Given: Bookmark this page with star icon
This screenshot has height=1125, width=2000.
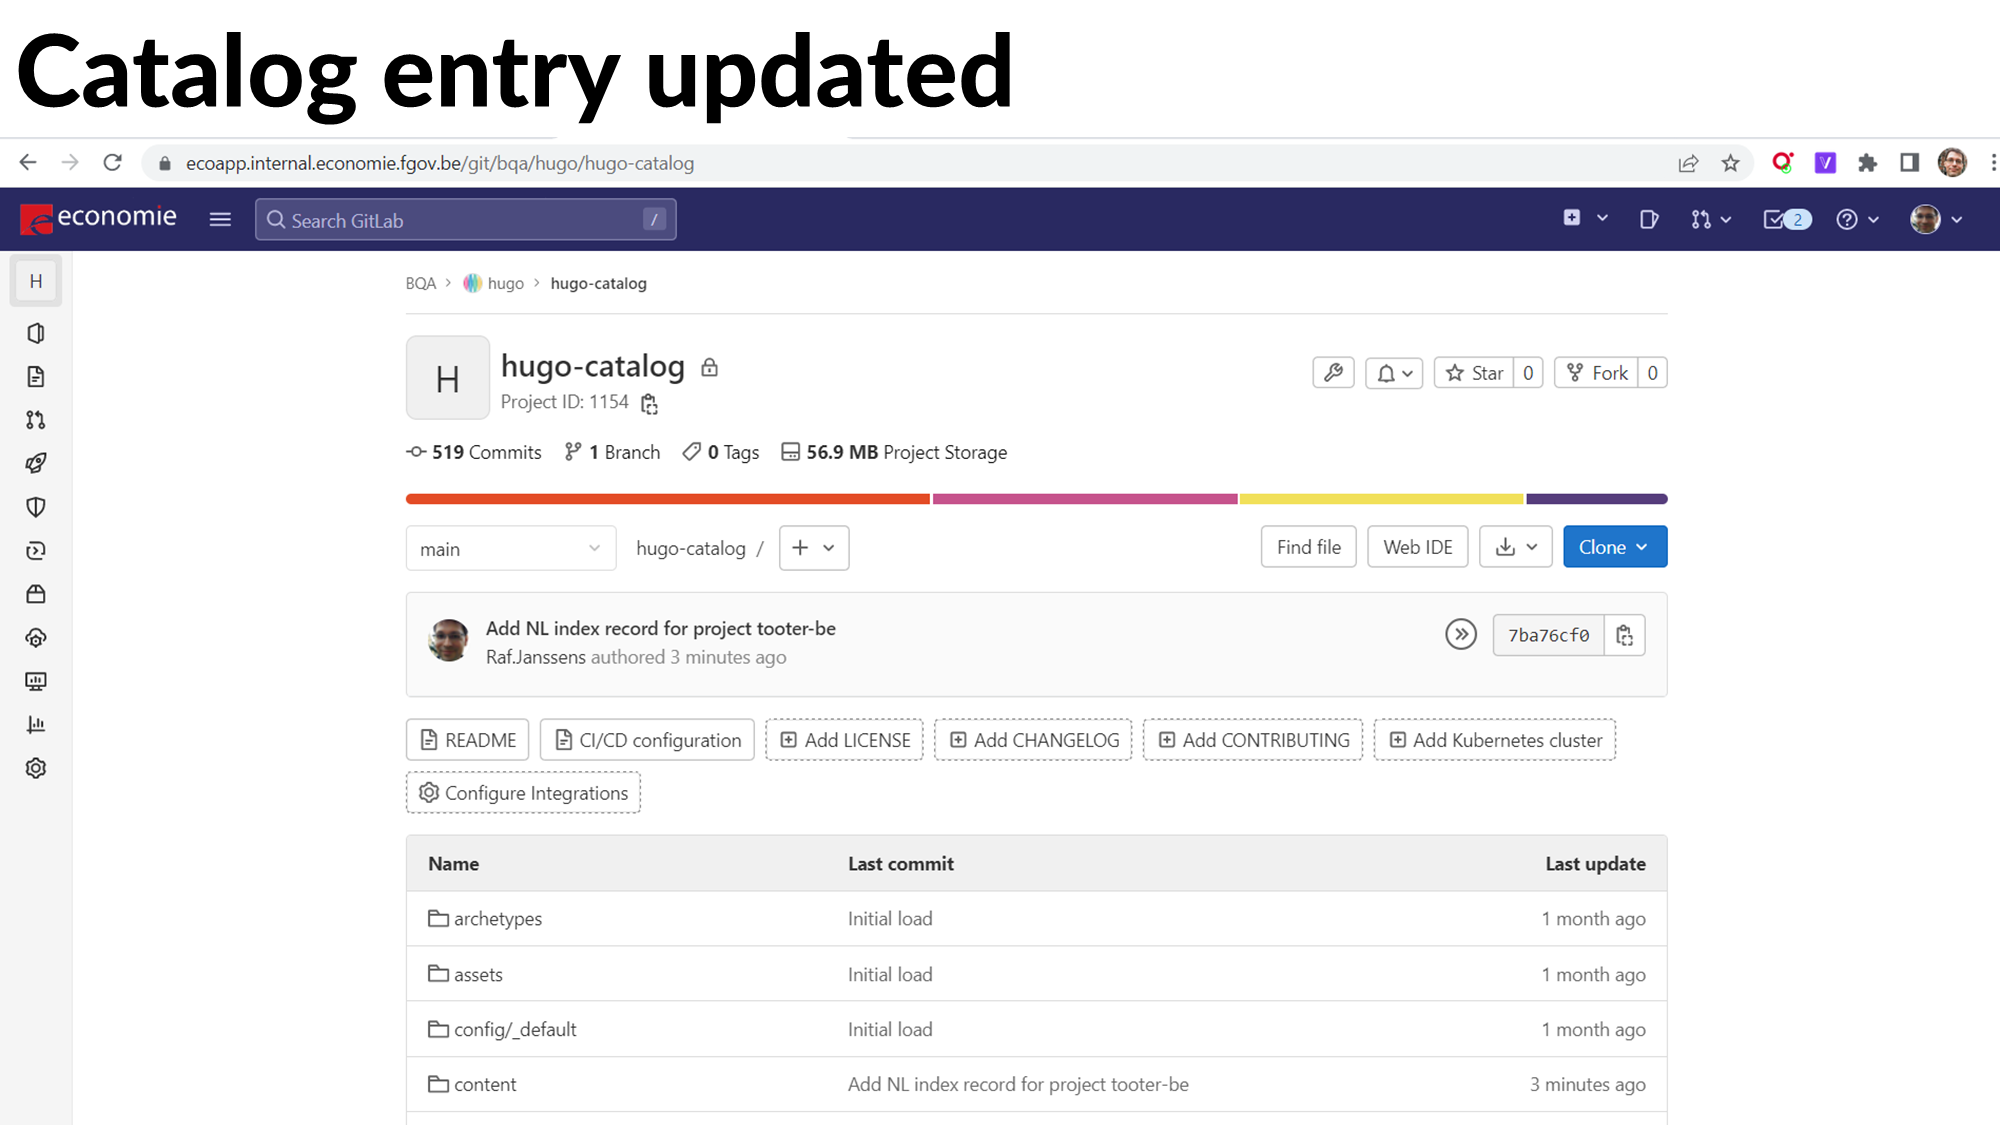Looking at the screenshot, I should tap(1731, 163).
